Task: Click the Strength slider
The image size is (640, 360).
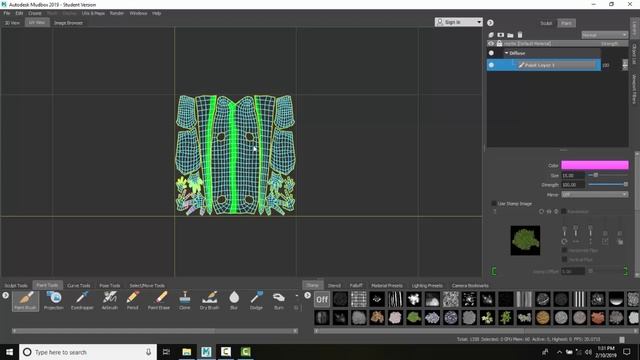Action: click(x=607, y=184)
